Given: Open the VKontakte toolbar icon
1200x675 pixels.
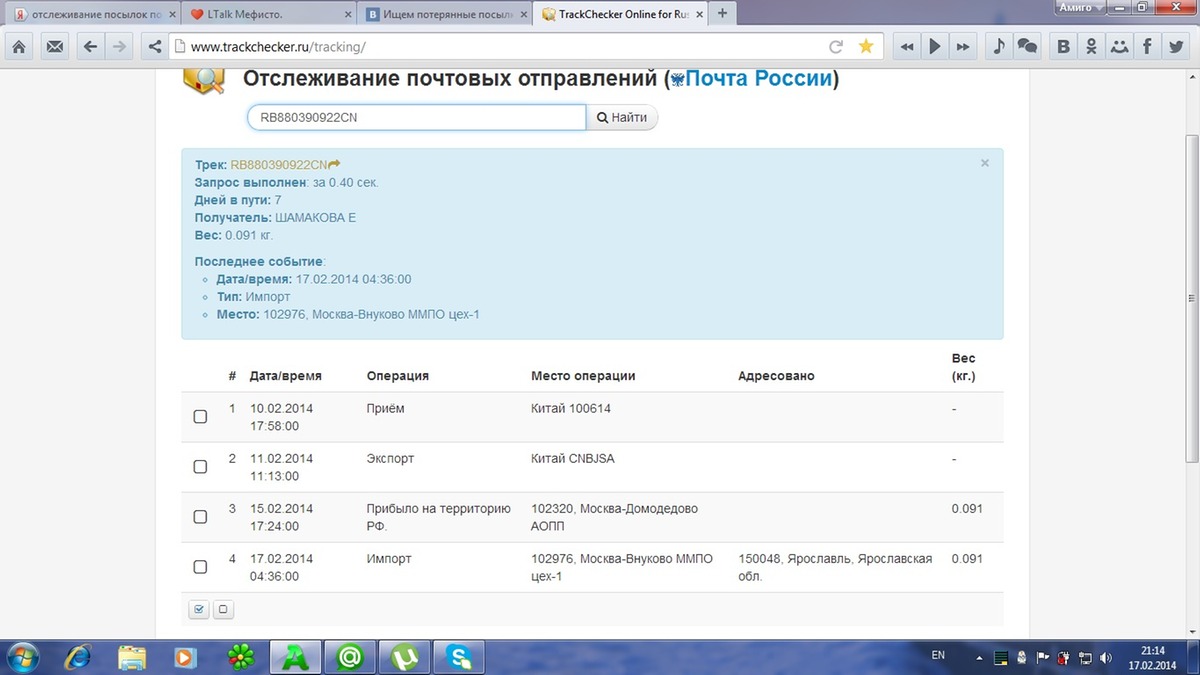Looking at the screenshot, I should click(x=1063, y=46).
